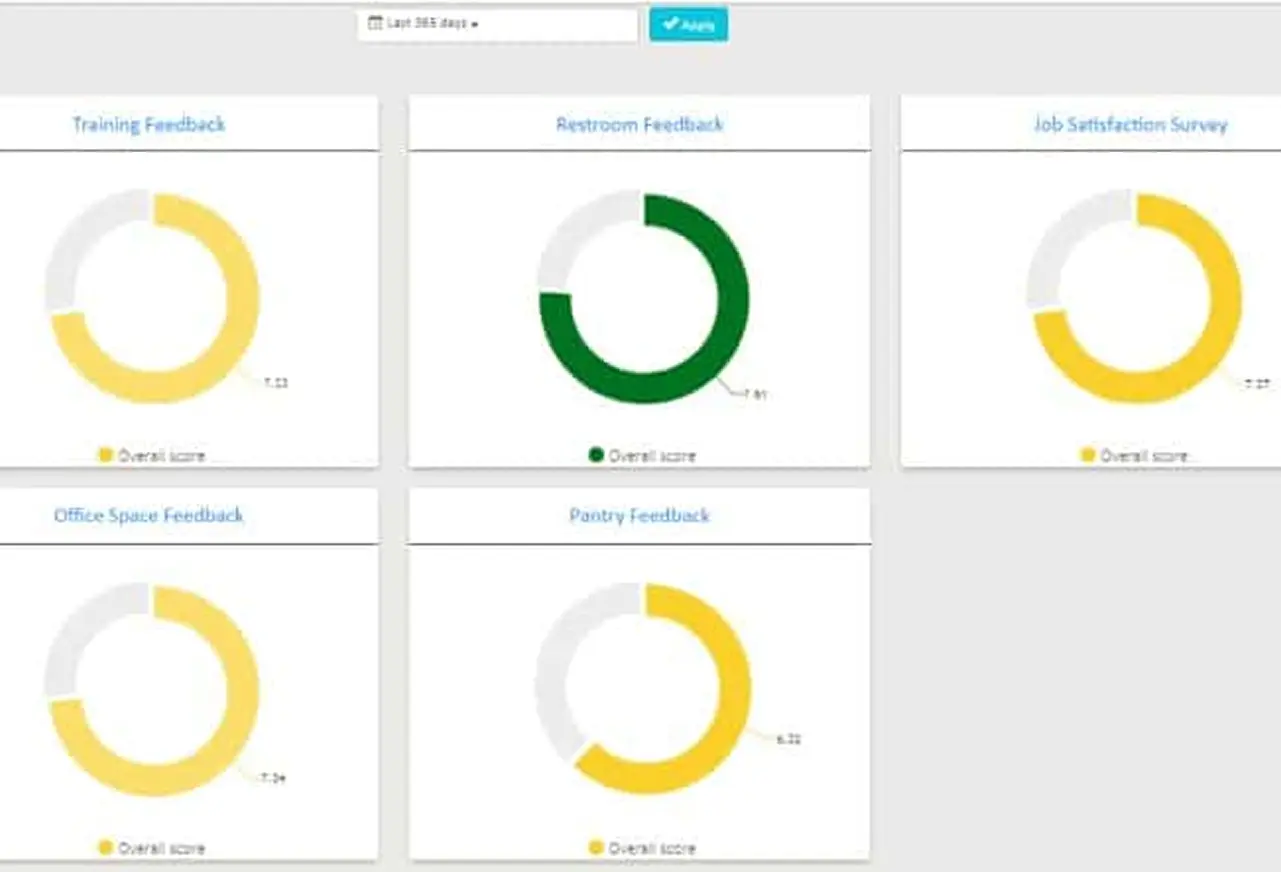
Task: Click the caret arrow next to Last 365 days
Action: click(x=474, y=24)
